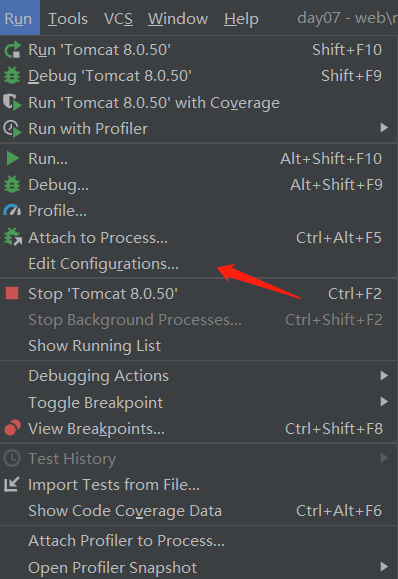Viewport: 398px width, 579px height.
Task: Click the Debug 'Tomcat 8.0.50' bug icon
Action: [12, 76]
